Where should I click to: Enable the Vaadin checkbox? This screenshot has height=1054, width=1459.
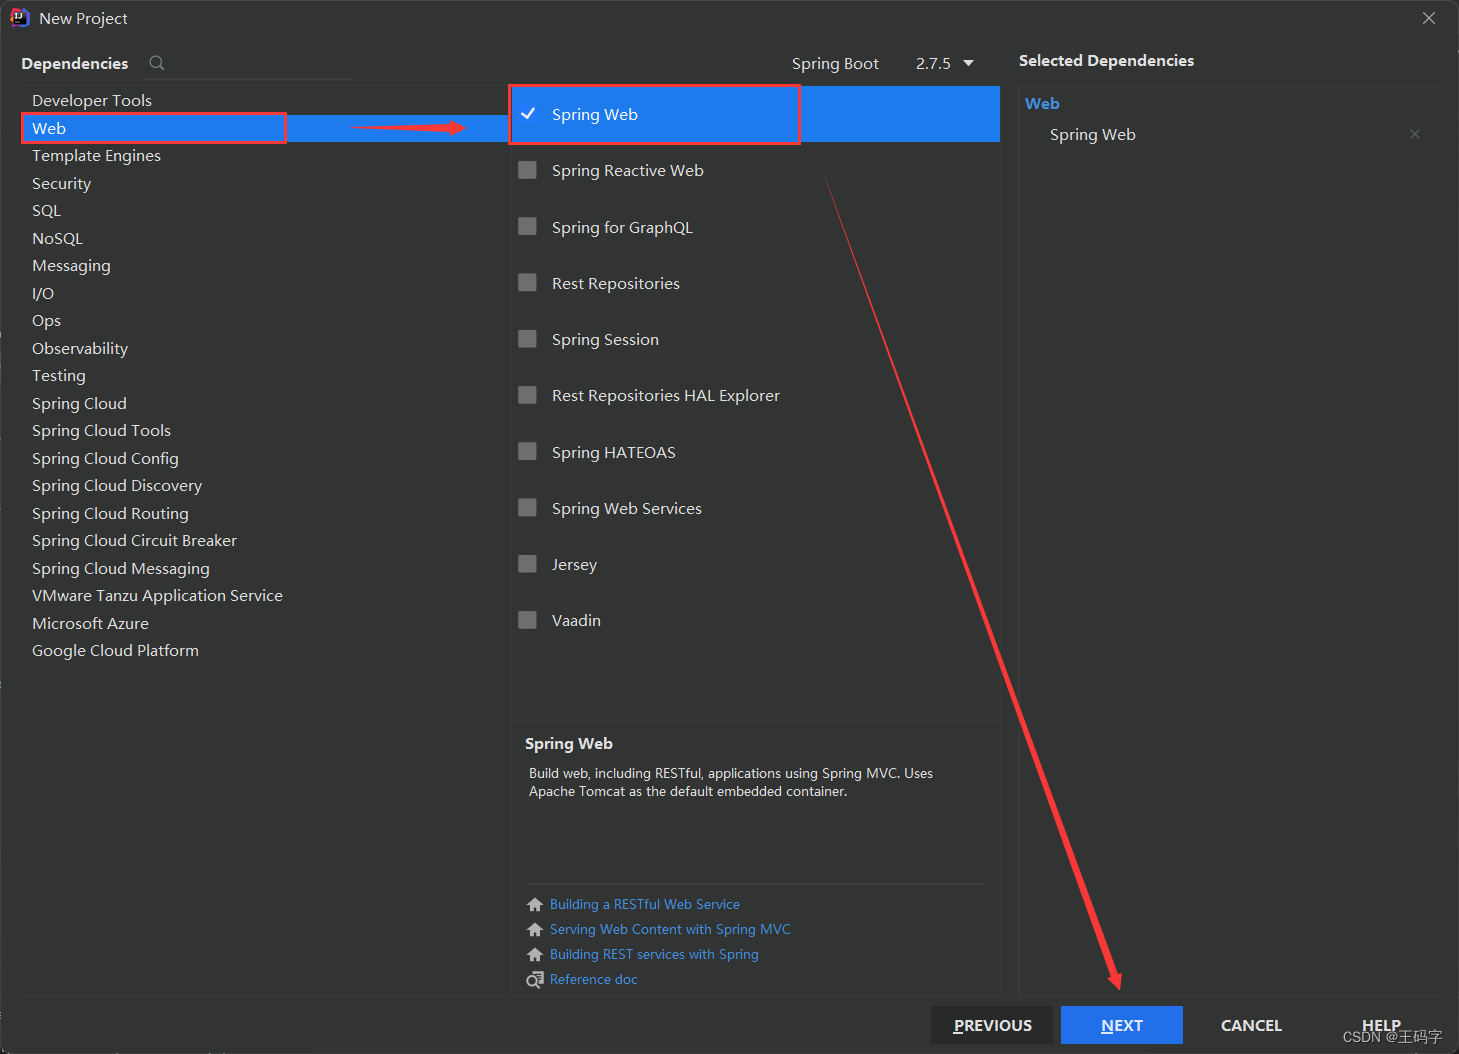coord(528,620)
